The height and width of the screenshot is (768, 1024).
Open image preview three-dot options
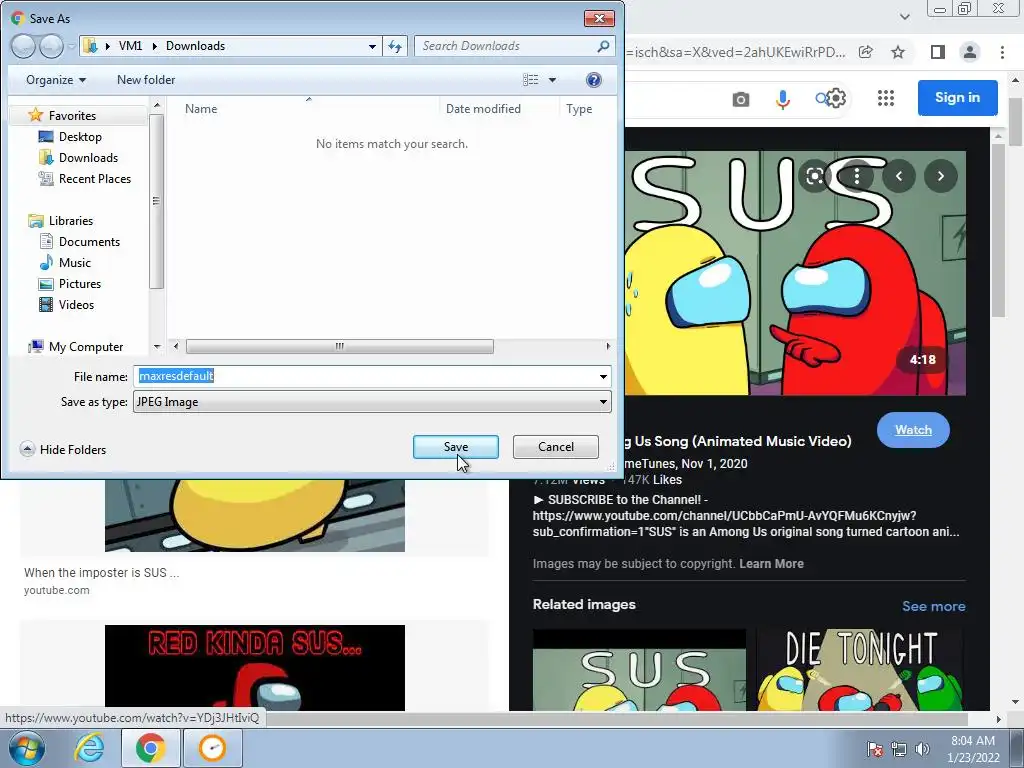[857, 176]
